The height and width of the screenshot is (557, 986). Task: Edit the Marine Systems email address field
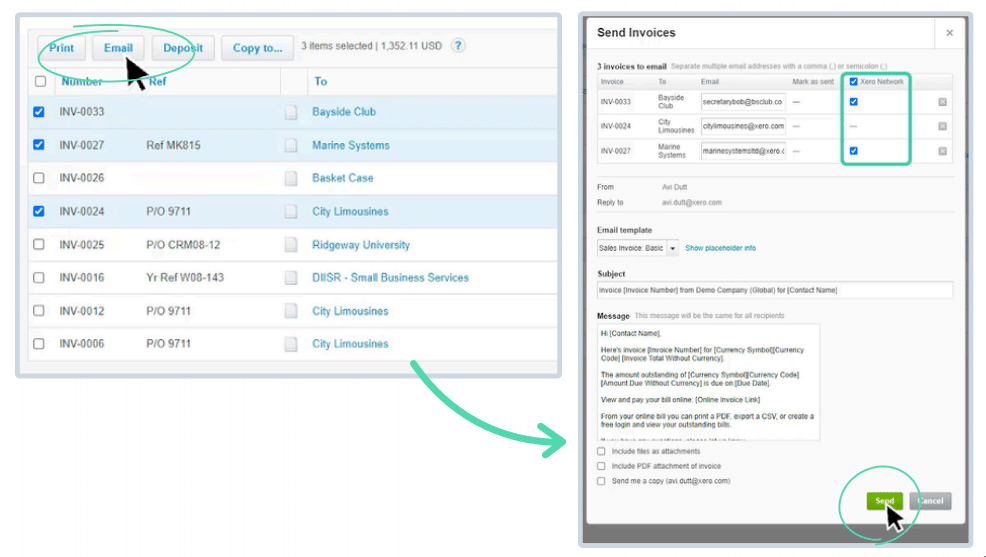coord(743,151)
